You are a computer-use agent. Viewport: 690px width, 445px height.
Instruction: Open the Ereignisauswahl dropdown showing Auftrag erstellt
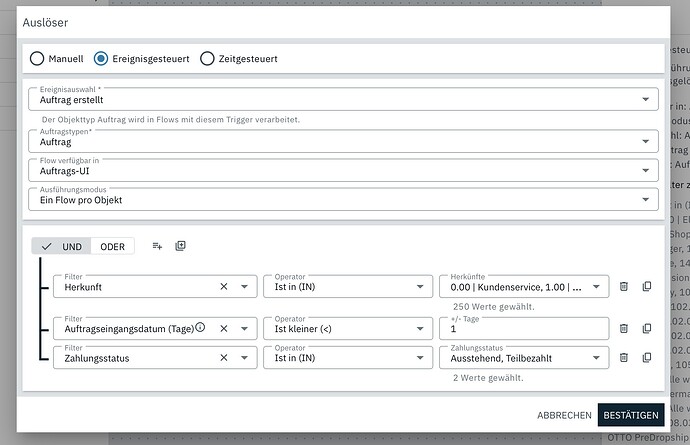pyautogui.click(x=343, y=99)
